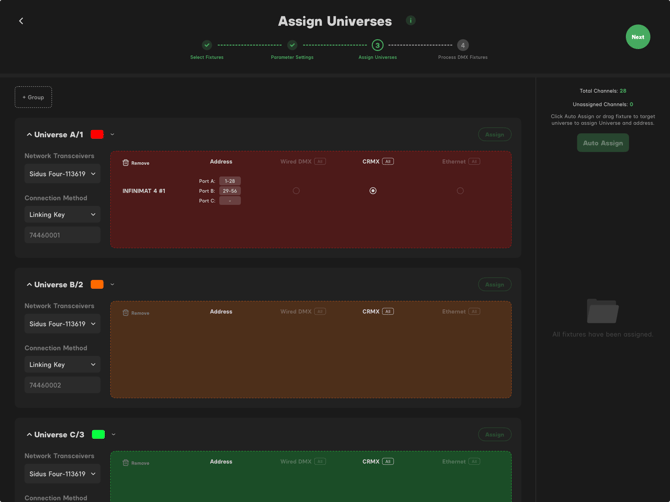
Task: Open Network Transceivers dropdown in Universe A/1
Action: [62, 173]
